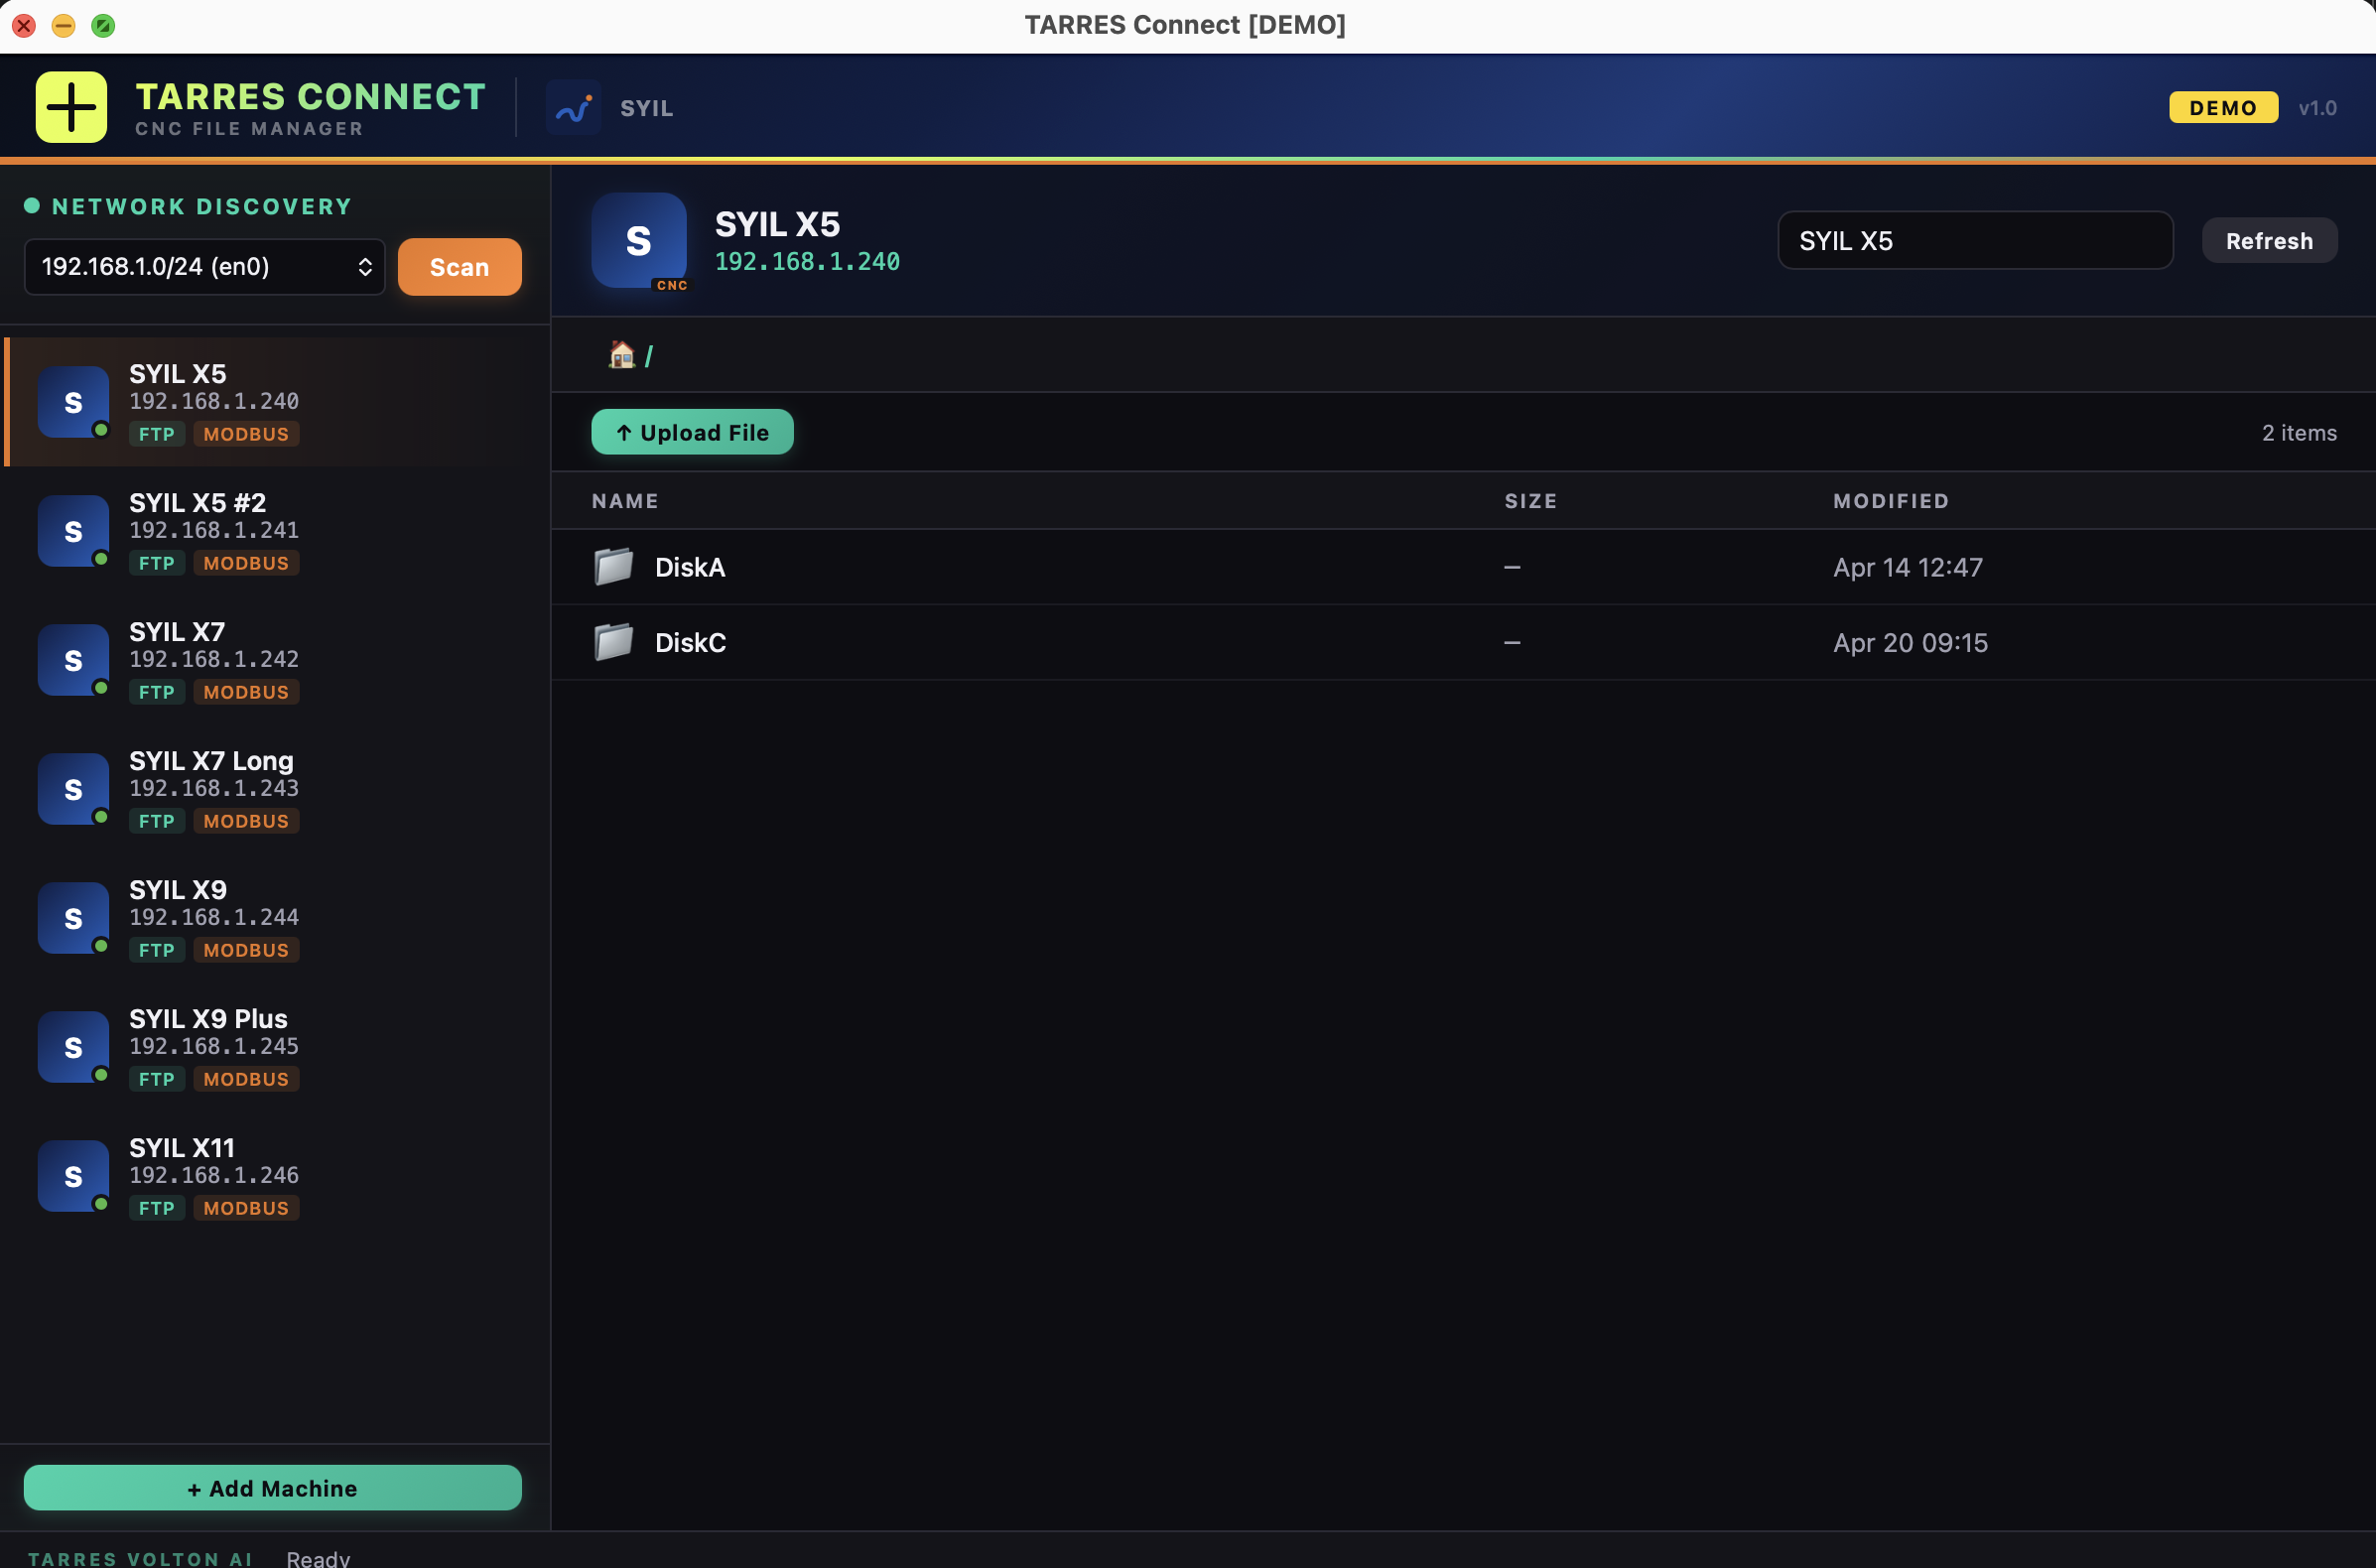Start a network Scan
The height and width of the screenshot is (1568, 2376).
(x=459, y=266)
